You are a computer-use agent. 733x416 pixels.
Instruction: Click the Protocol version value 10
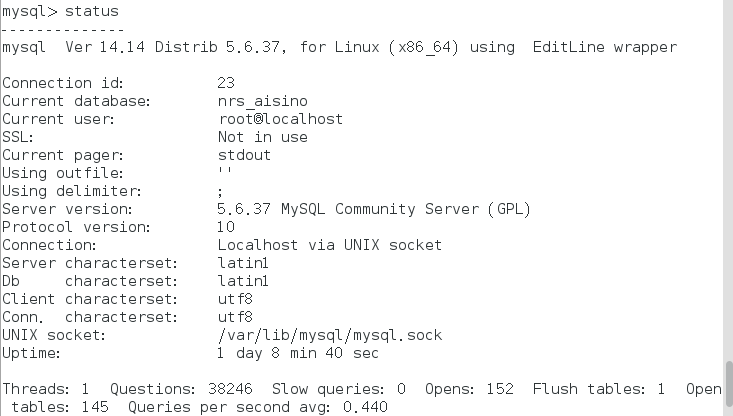(x=226, y=227)
